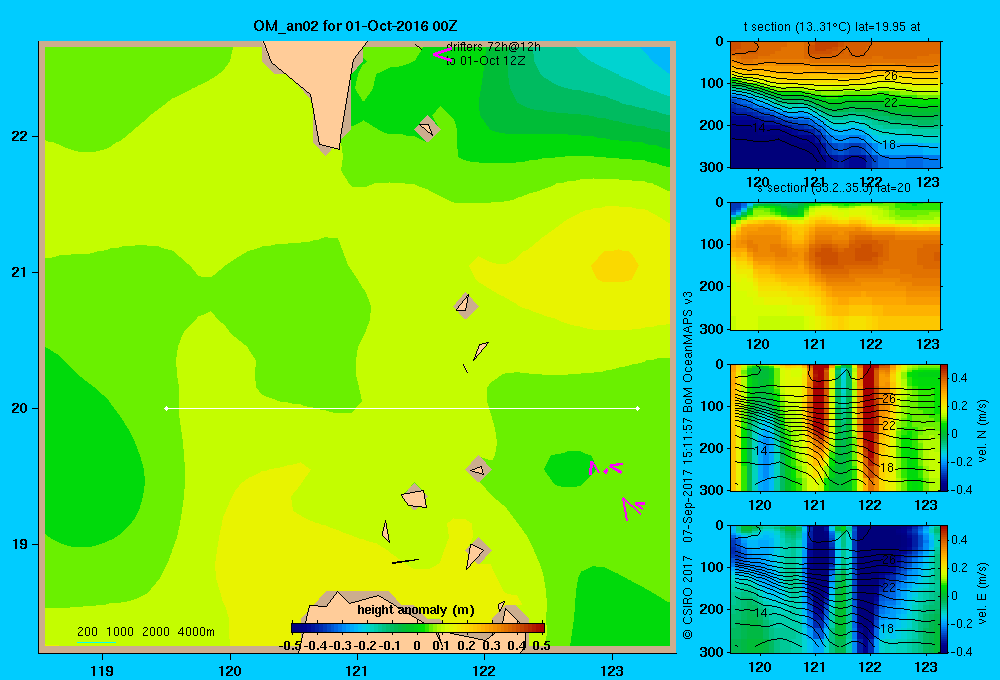The width and height of the screenshot is (1000, 680).
Task: Click the 0.4 tick on vel. N scale
Action: point(959,378)
